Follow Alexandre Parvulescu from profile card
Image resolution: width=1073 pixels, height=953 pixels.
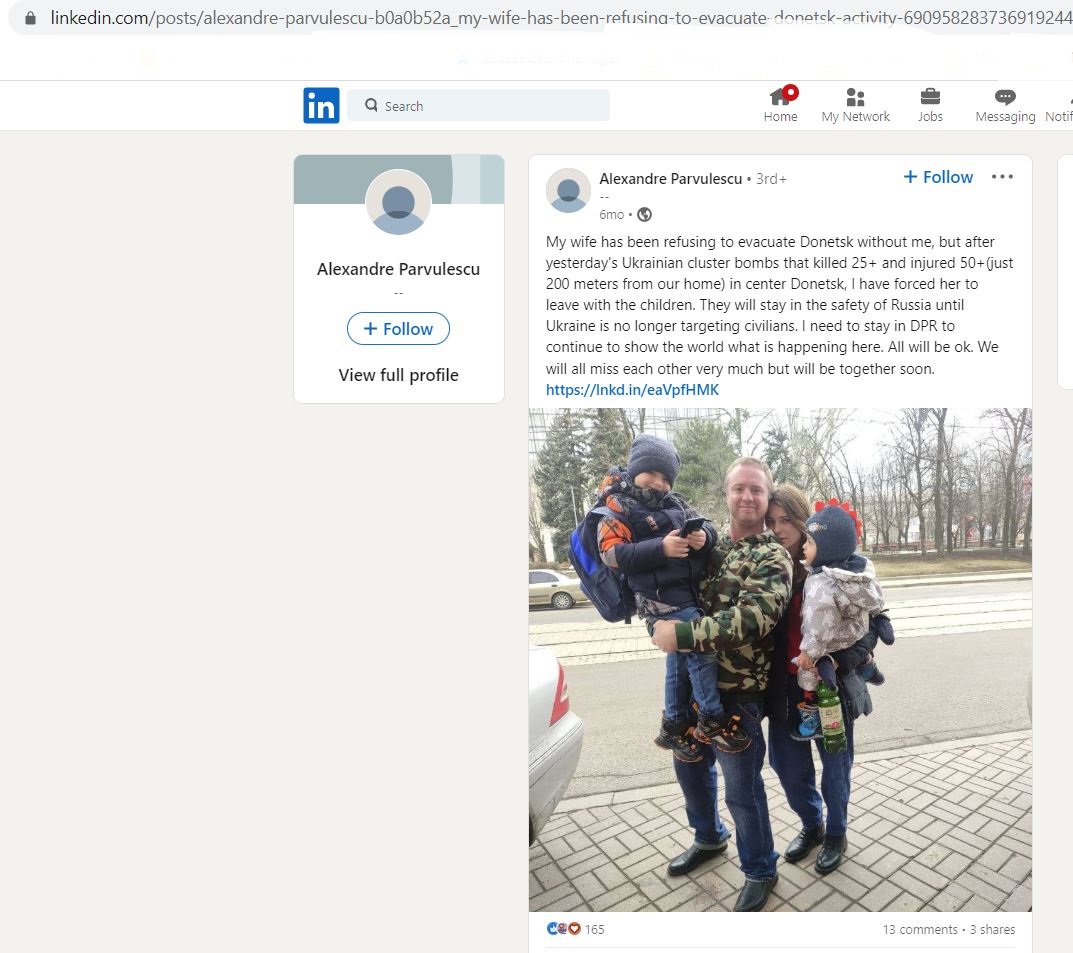pos(398,328)
